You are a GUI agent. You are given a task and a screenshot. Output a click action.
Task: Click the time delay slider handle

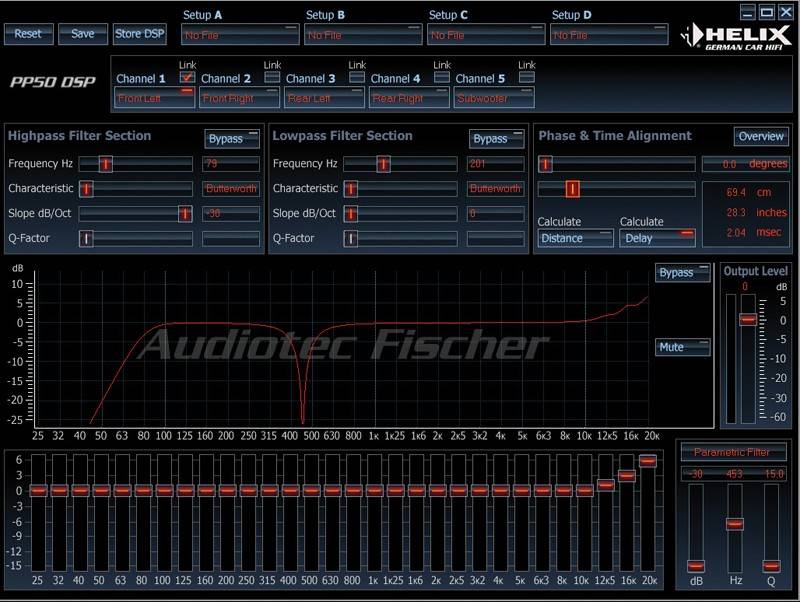click(x=572, y=189)
